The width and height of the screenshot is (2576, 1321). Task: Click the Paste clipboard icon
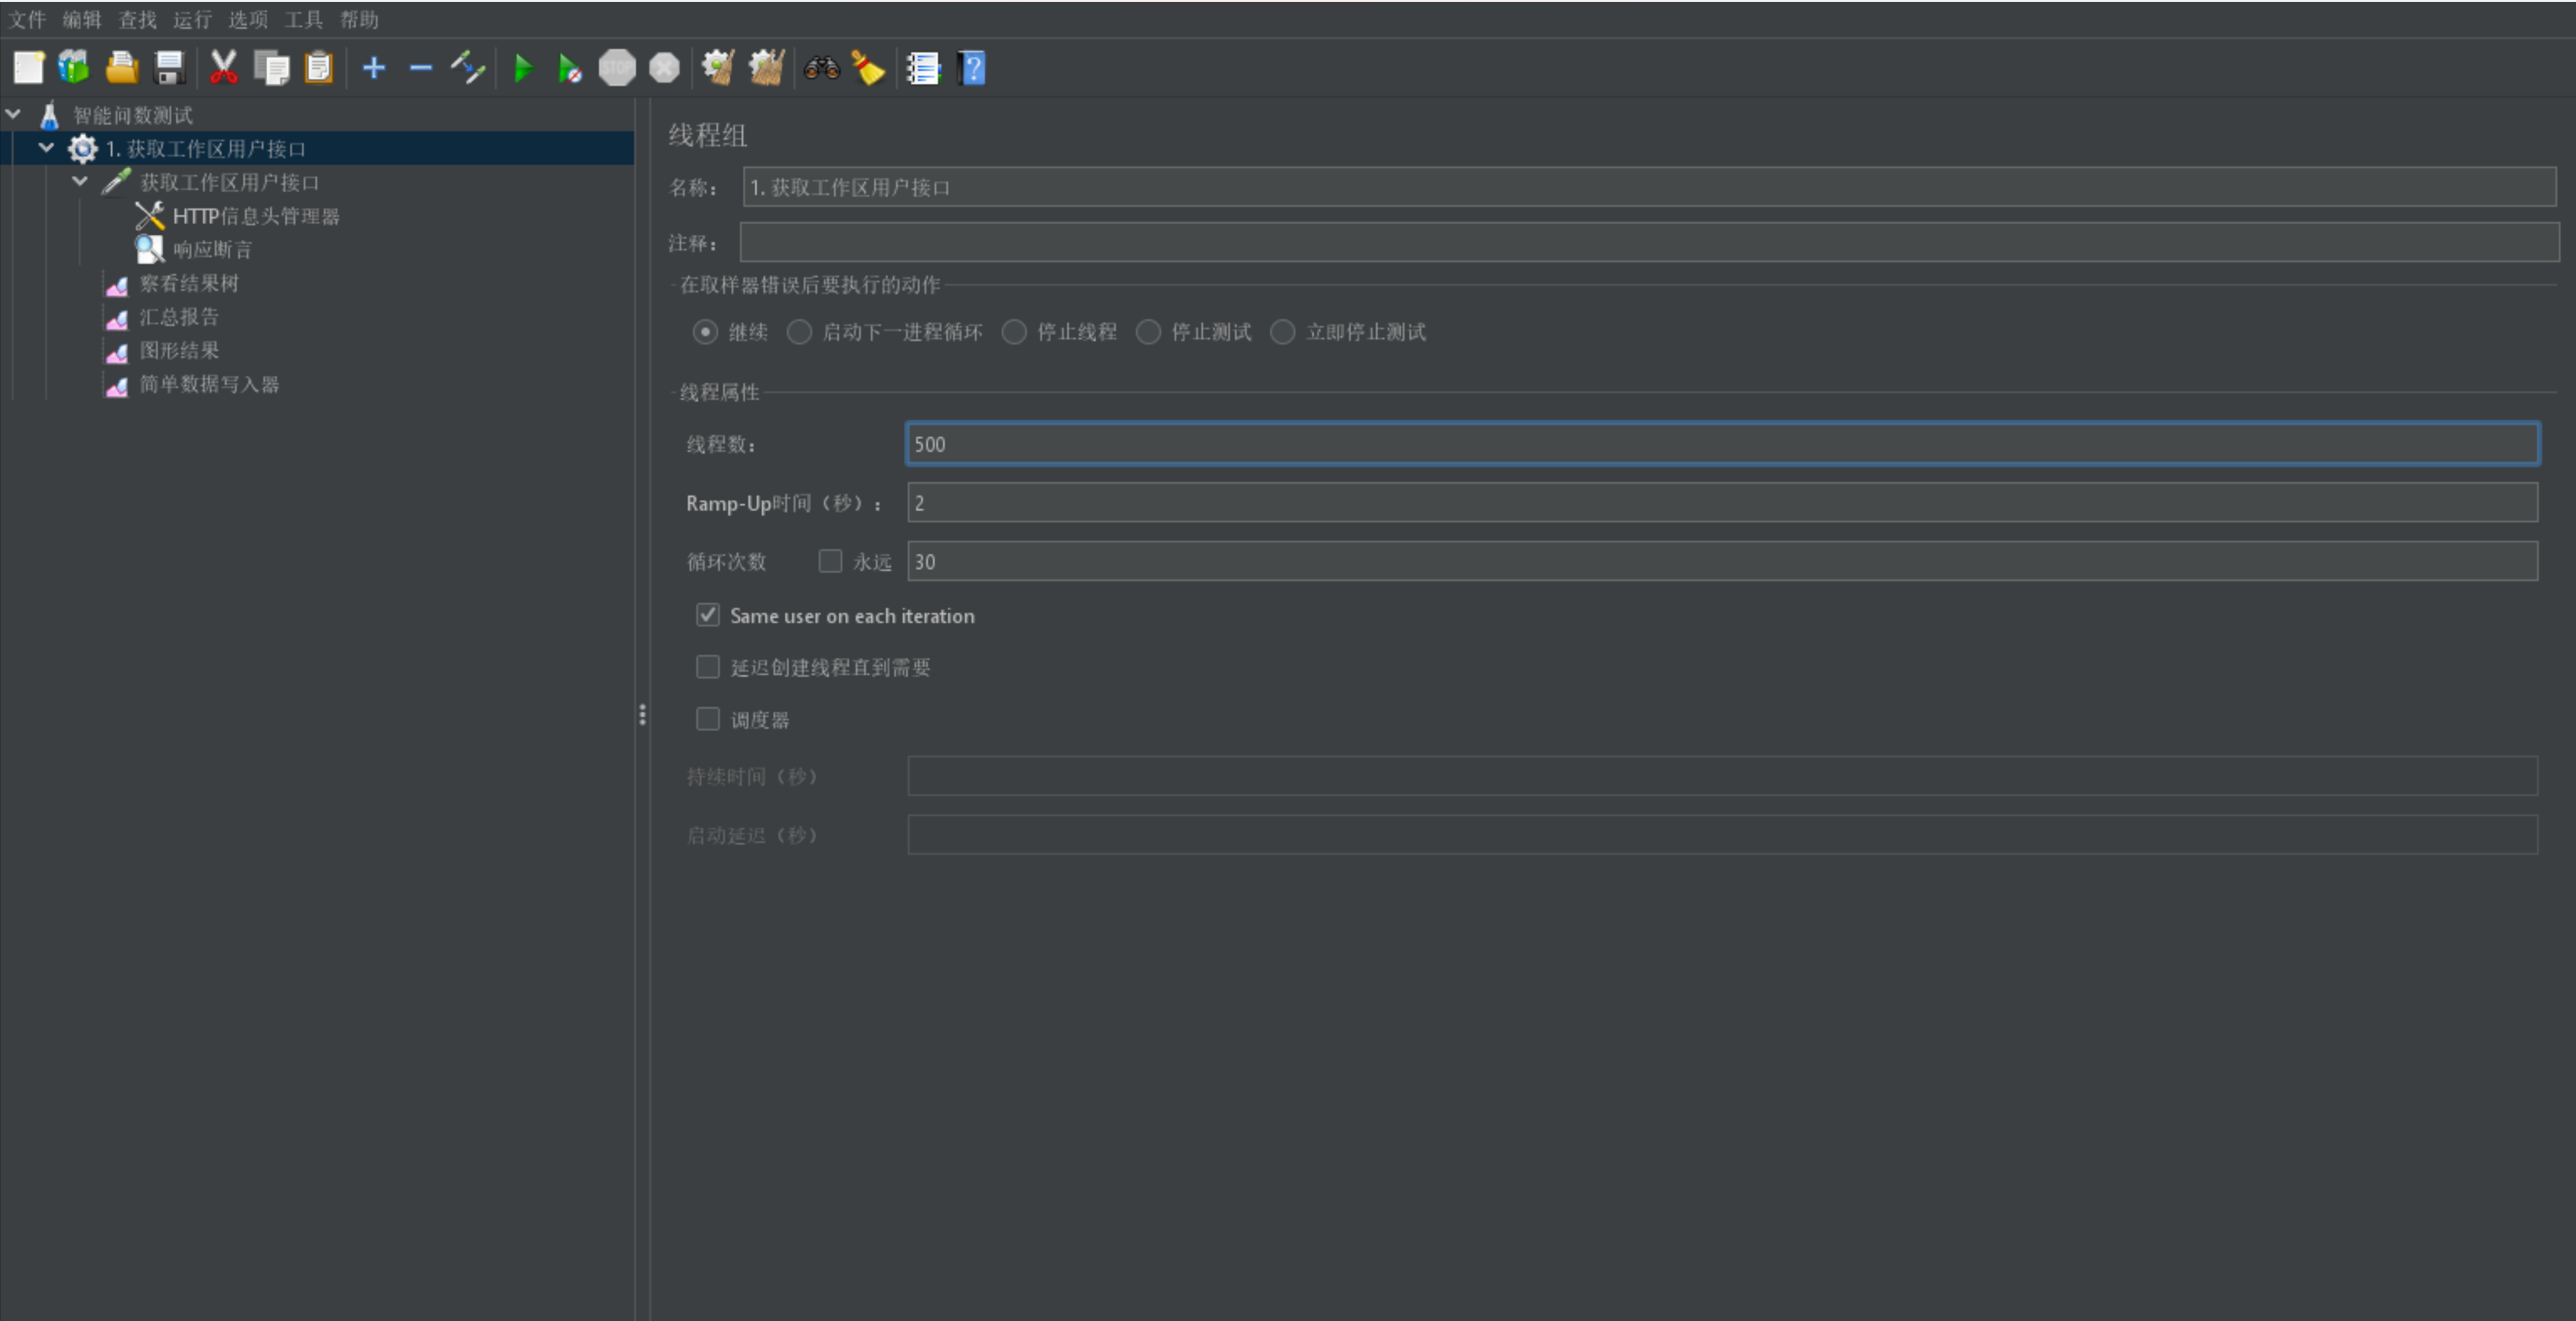pyautogui.click(x=318, y=68)
